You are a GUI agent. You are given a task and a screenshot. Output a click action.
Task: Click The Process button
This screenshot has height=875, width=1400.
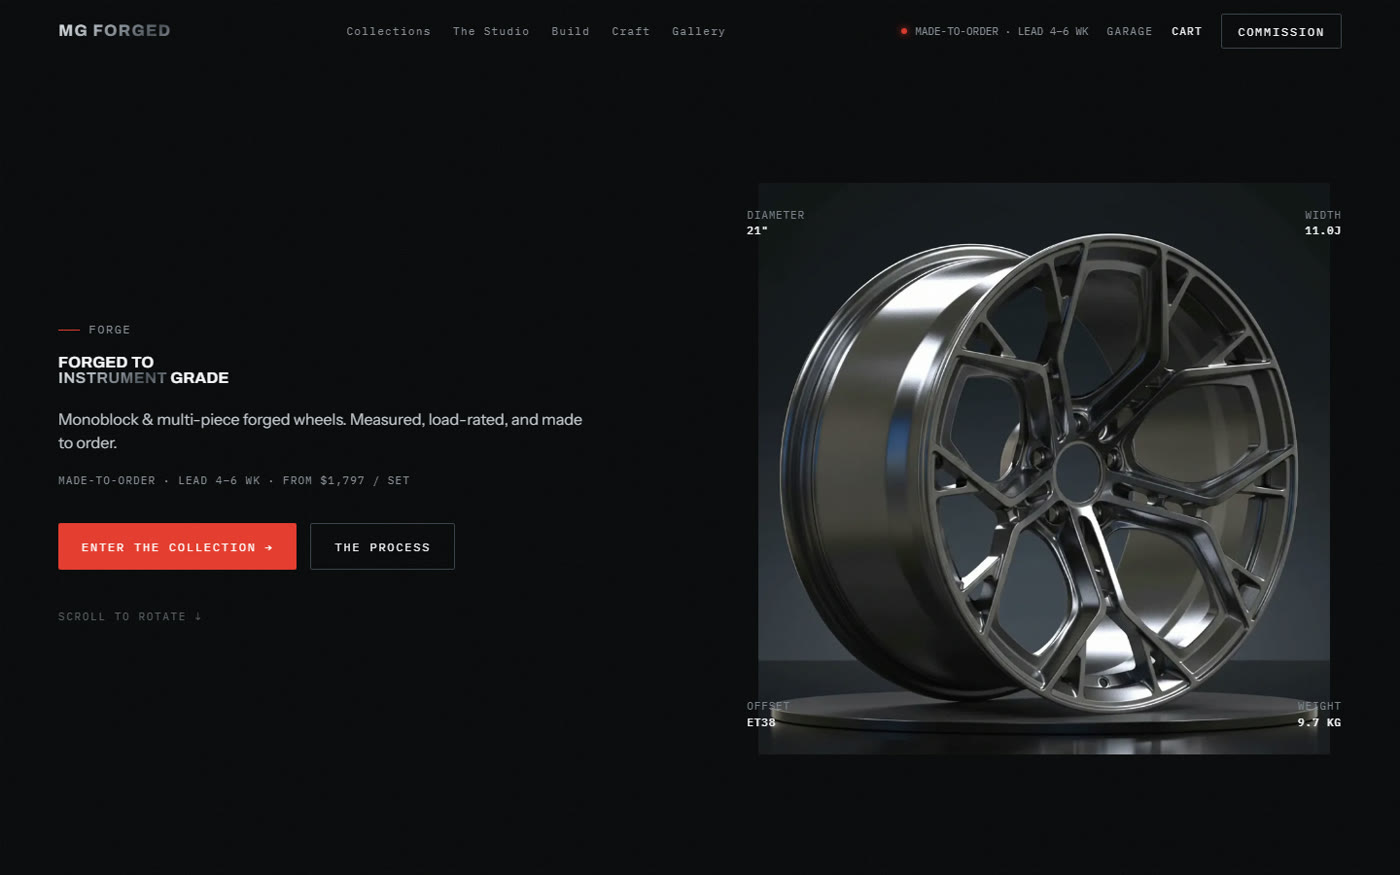click(382, 546)
